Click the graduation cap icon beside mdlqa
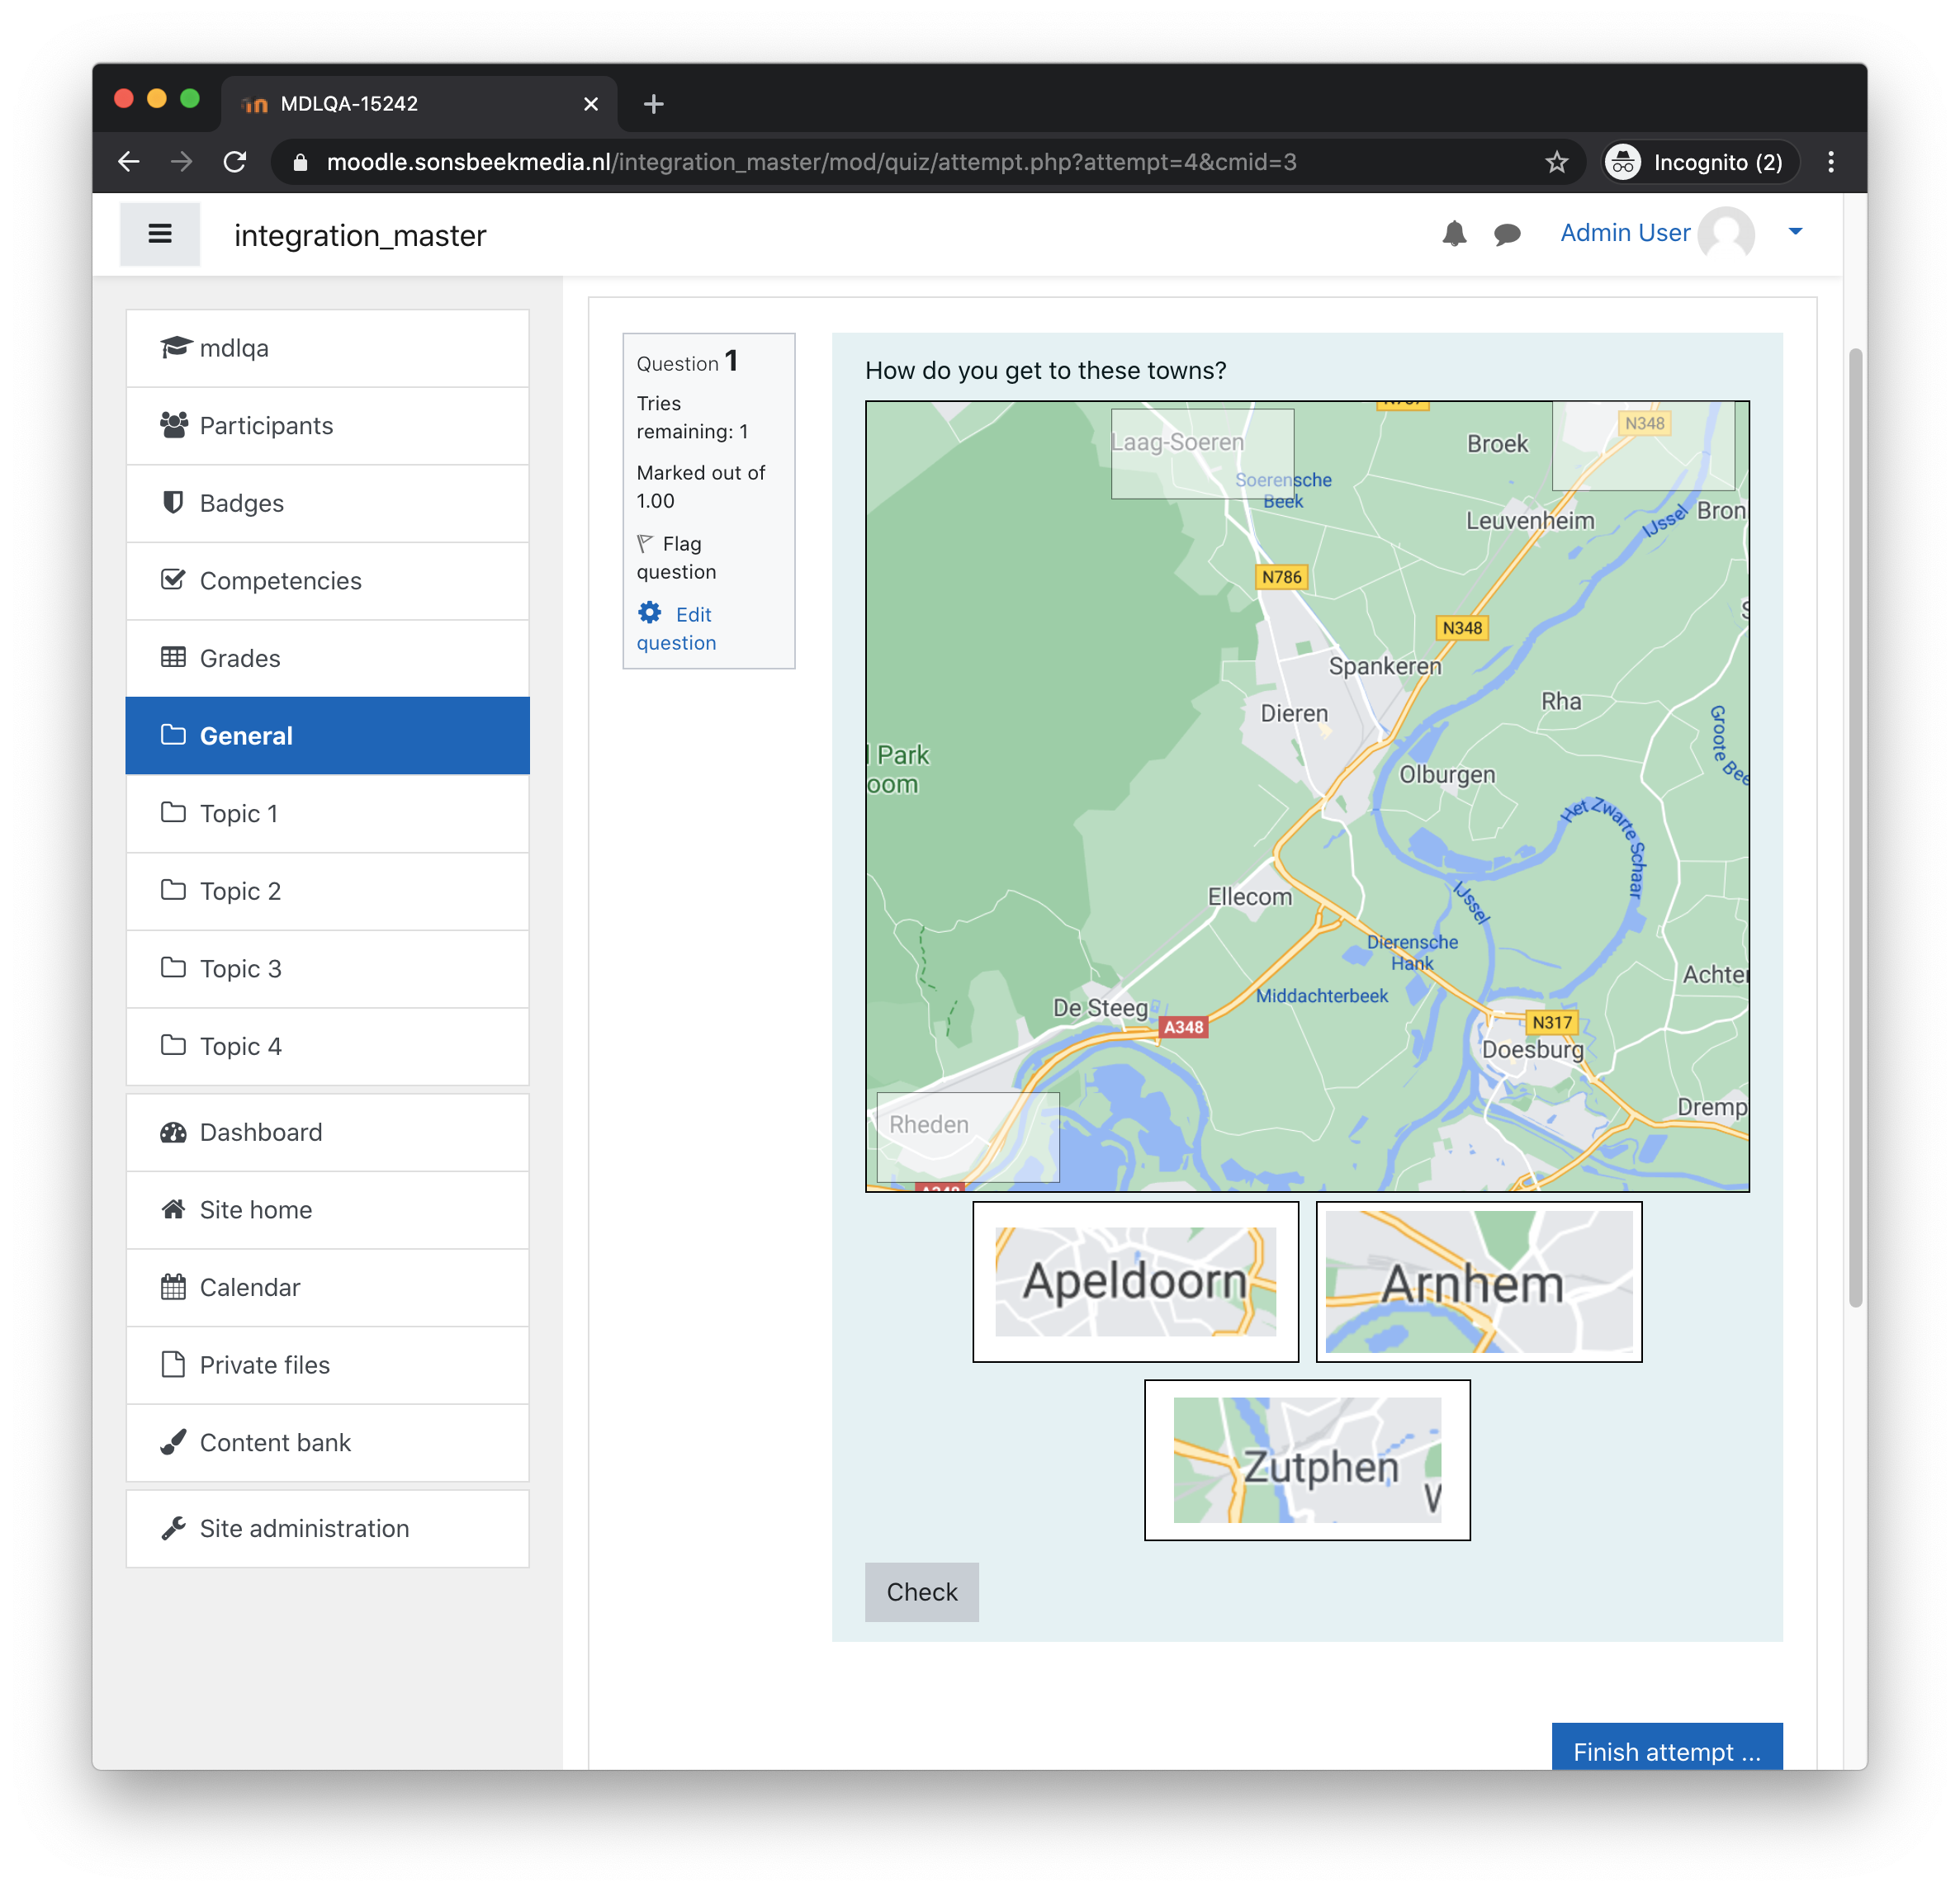The height and width of the screenshot is (1892, 1960). 175,347
